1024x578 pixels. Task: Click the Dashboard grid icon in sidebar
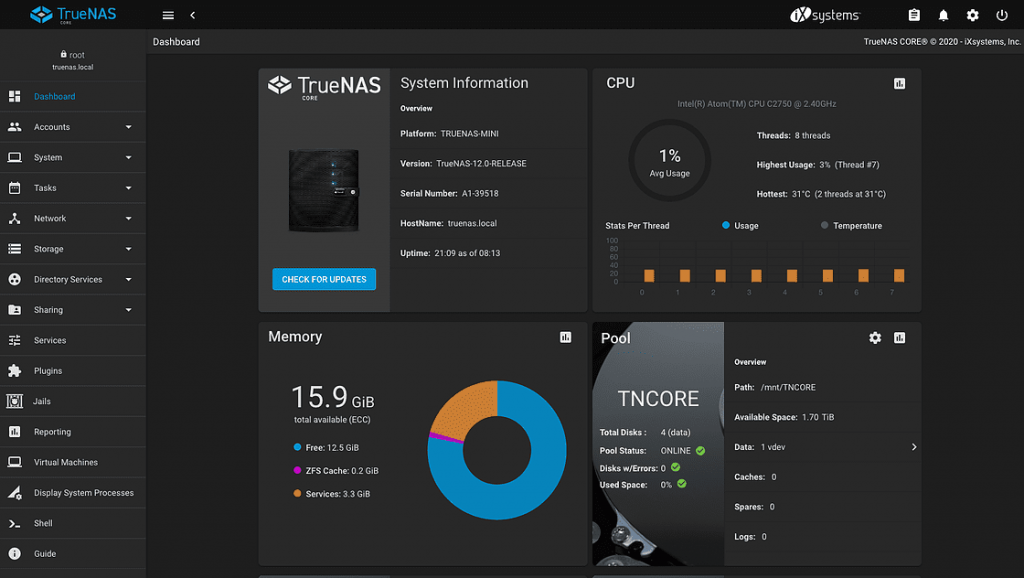point(14,97)
